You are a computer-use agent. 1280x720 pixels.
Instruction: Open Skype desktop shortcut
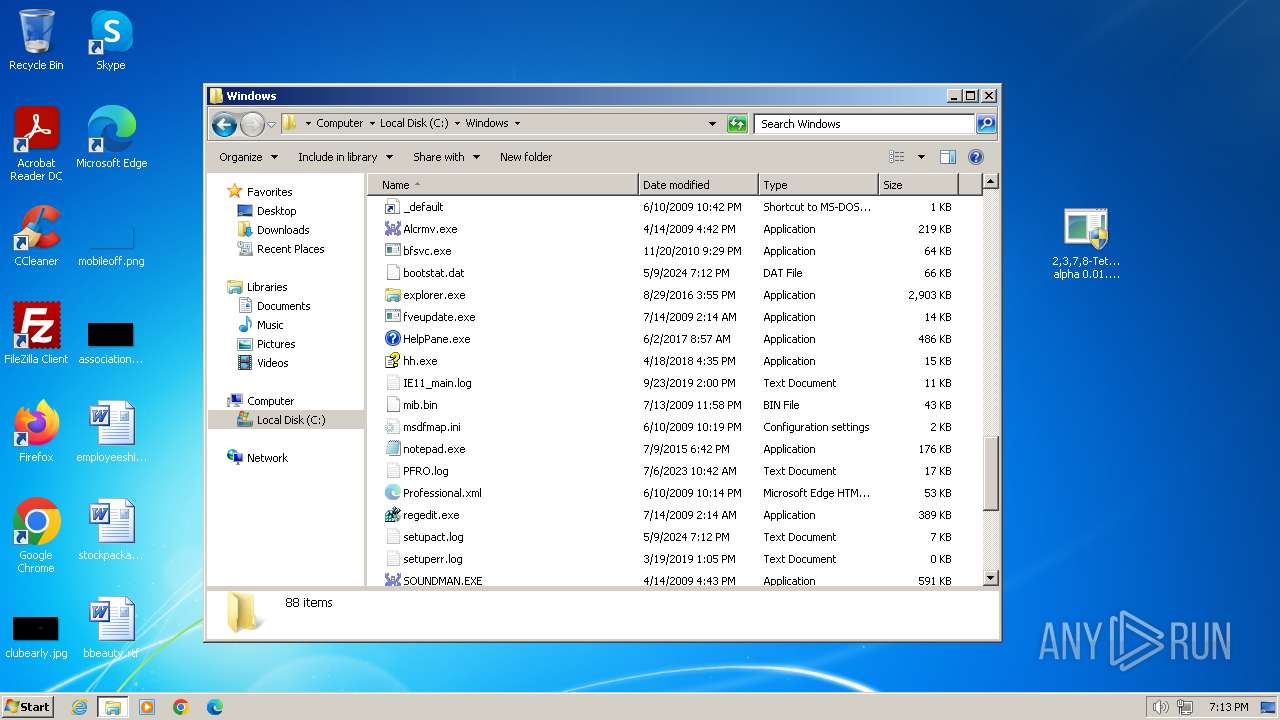tap(110, 40)
